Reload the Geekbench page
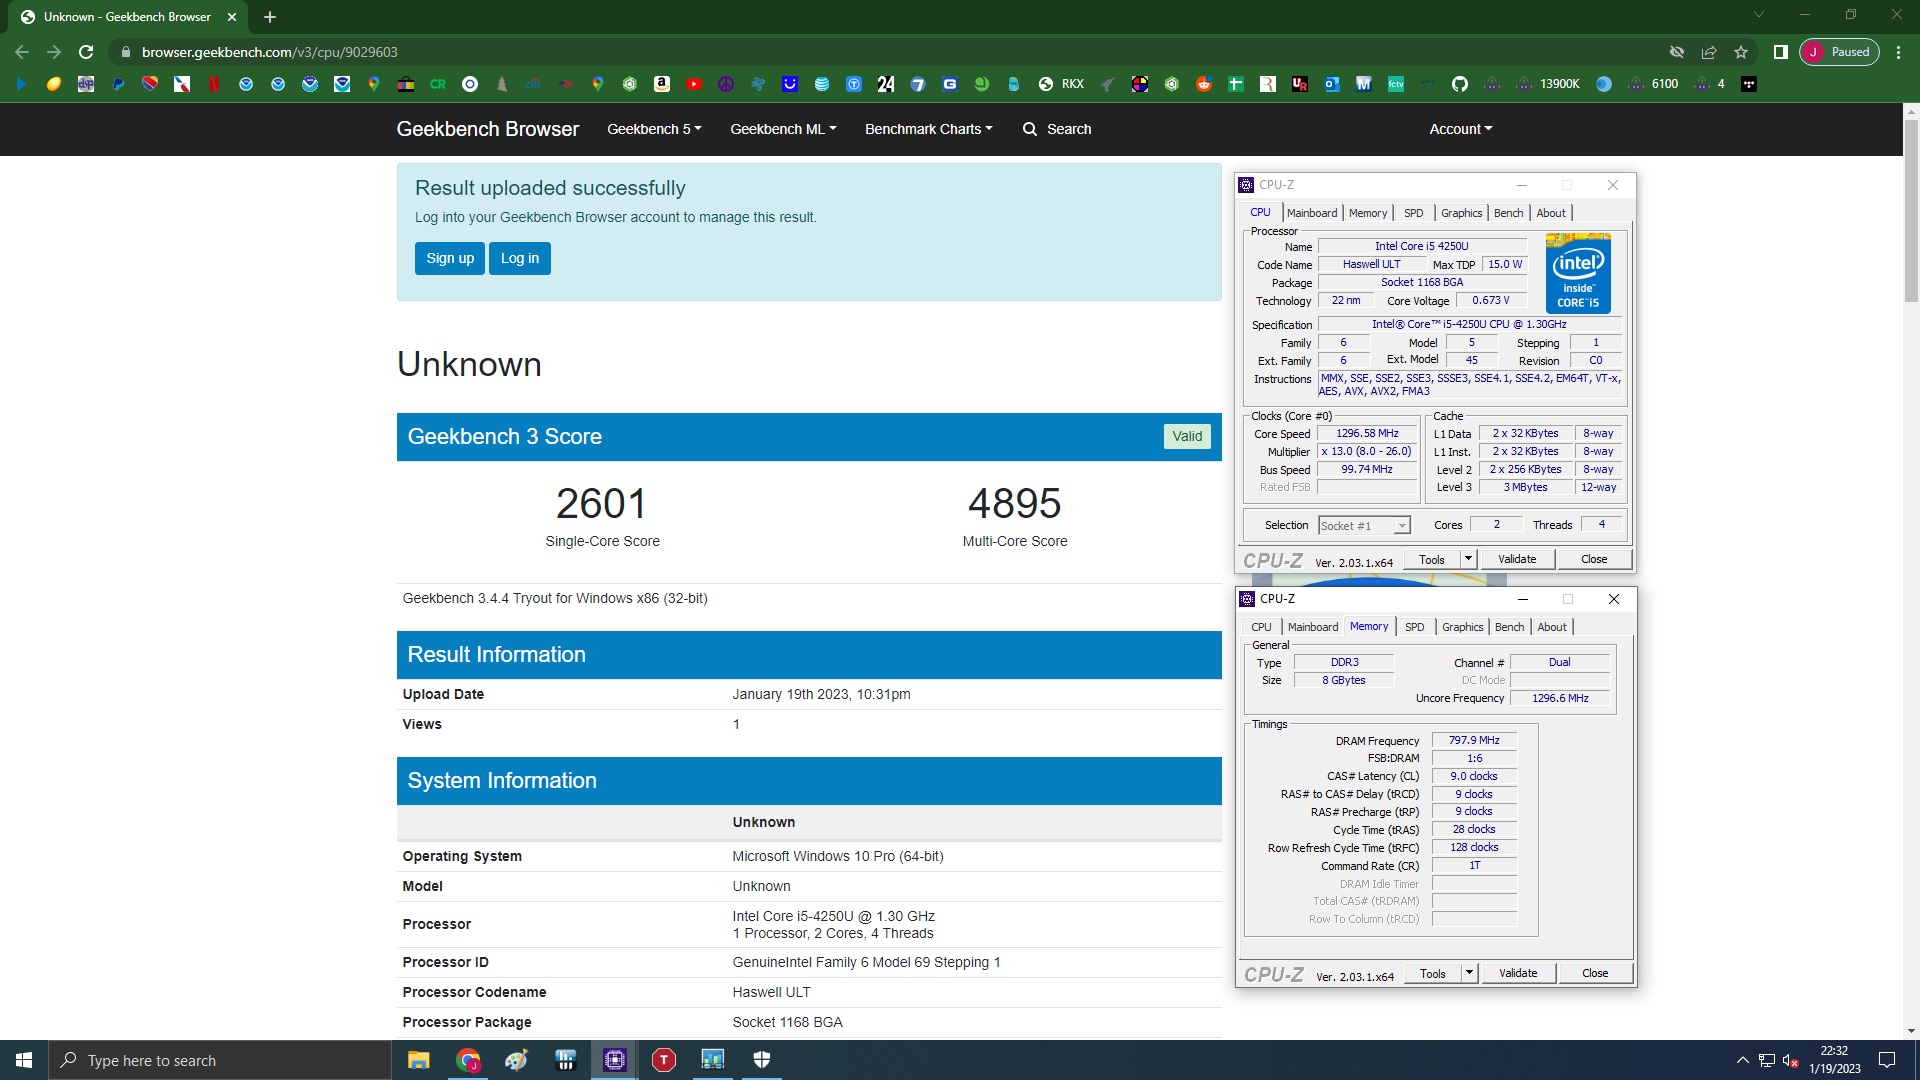 click(x=86, y=52)
